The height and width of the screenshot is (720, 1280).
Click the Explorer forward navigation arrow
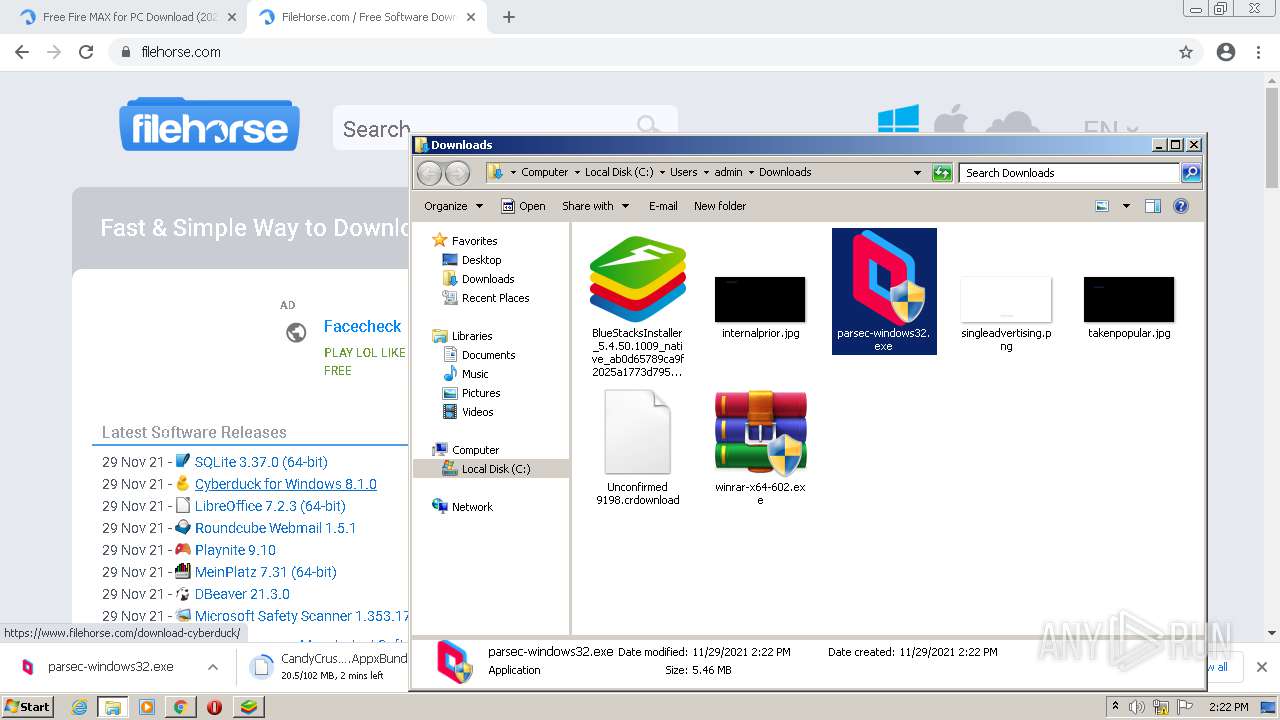click(x=457, y=173)
